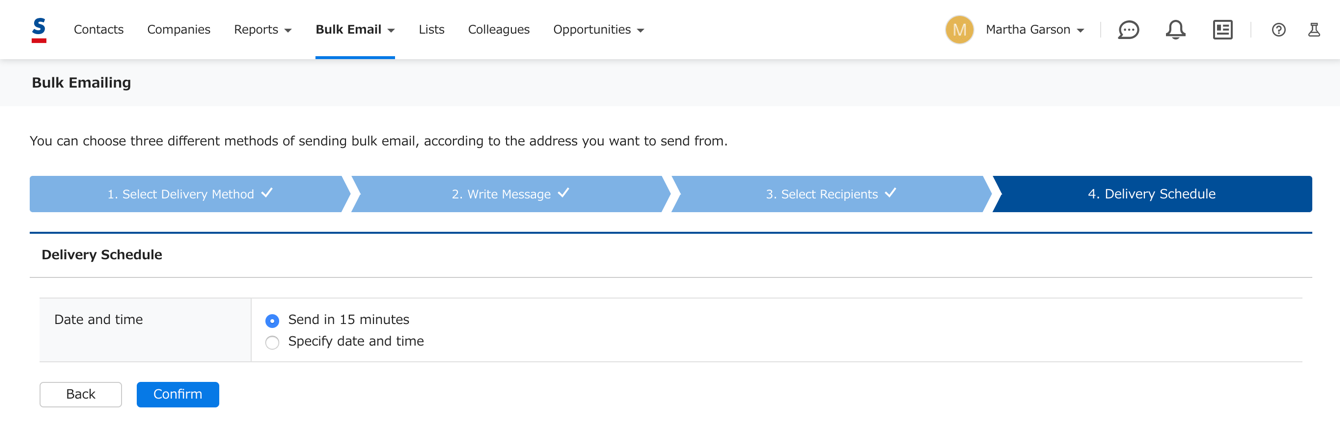The height and width of the screenshot is (446, 1340).
Task: Click Martha Garson's avatar circle
Action: click(x=959, y=30)
